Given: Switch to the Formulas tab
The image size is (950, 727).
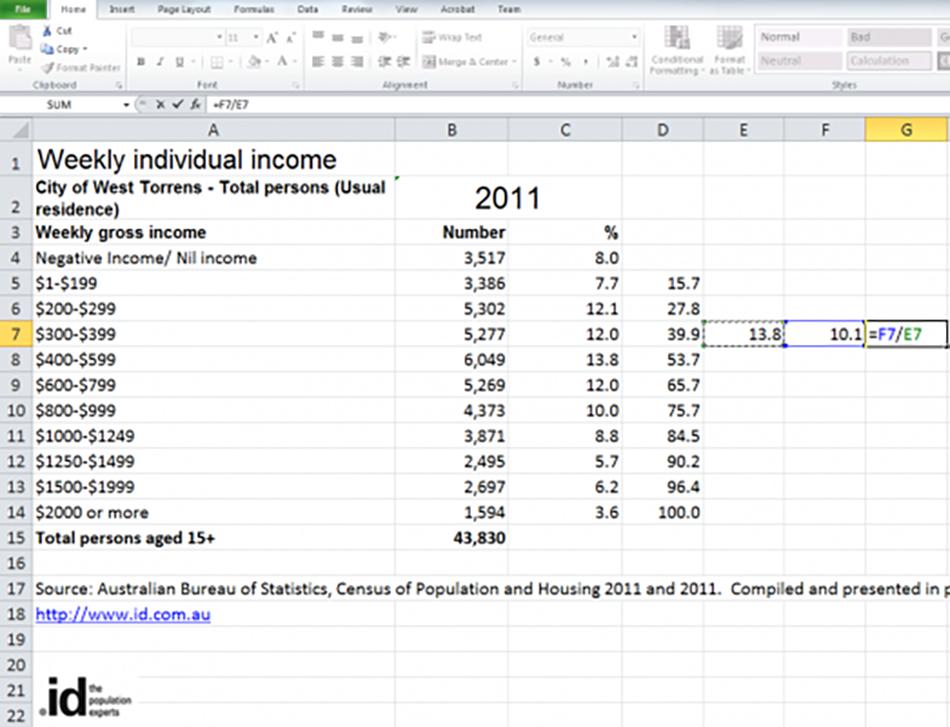Looking at the screenshot, I should 254,9.
